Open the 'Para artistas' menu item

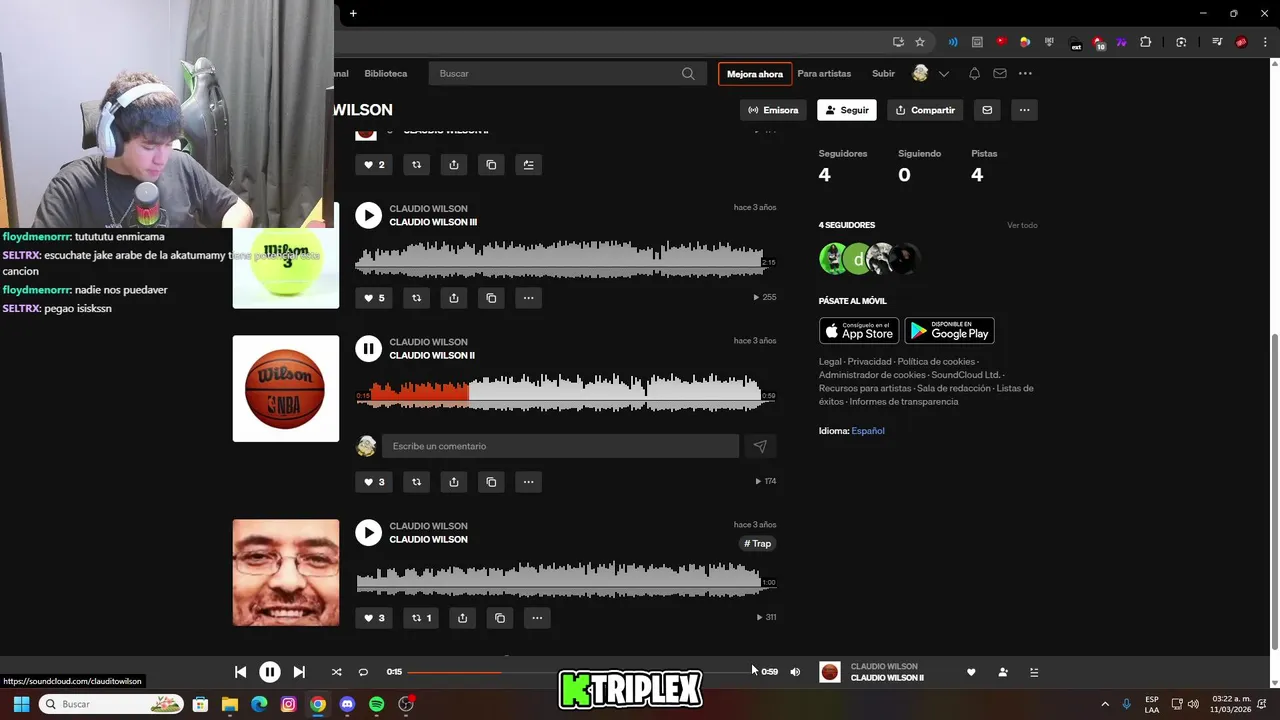click(824, 74)
